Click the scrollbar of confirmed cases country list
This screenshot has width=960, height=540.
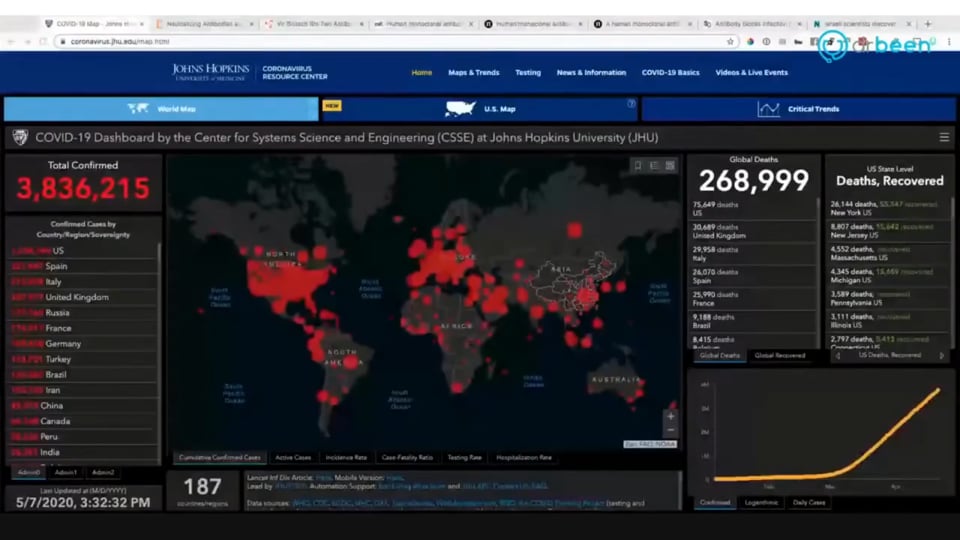click(x=160, y=352)
